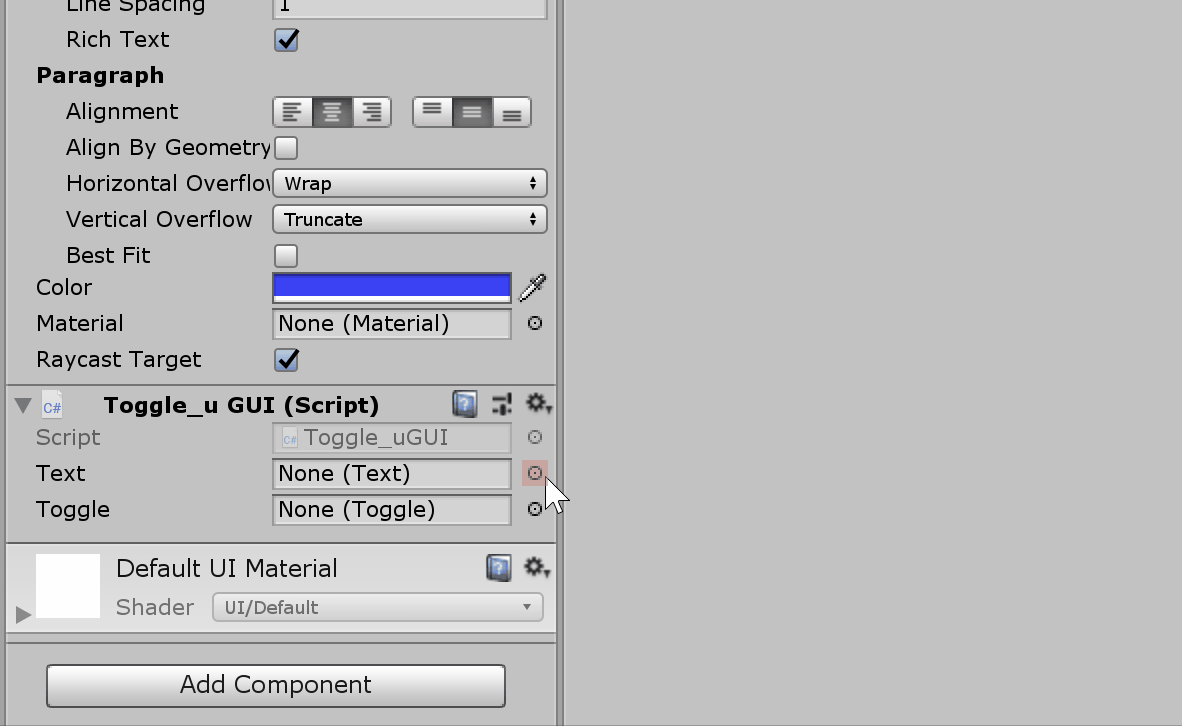This screenshot has width=1182, height=726.
Task: Uncheck Raycast Target
Action: [286, 359]
